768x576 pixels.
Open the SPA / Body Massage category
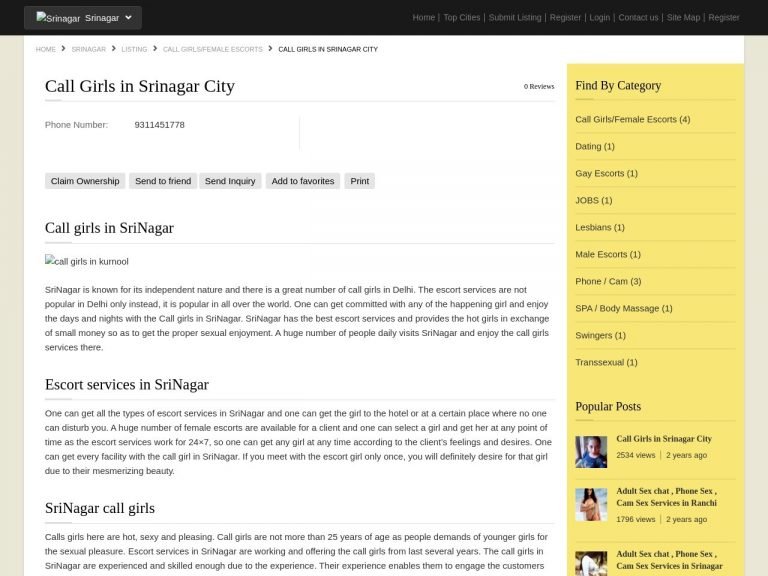[x=623, y=308]
